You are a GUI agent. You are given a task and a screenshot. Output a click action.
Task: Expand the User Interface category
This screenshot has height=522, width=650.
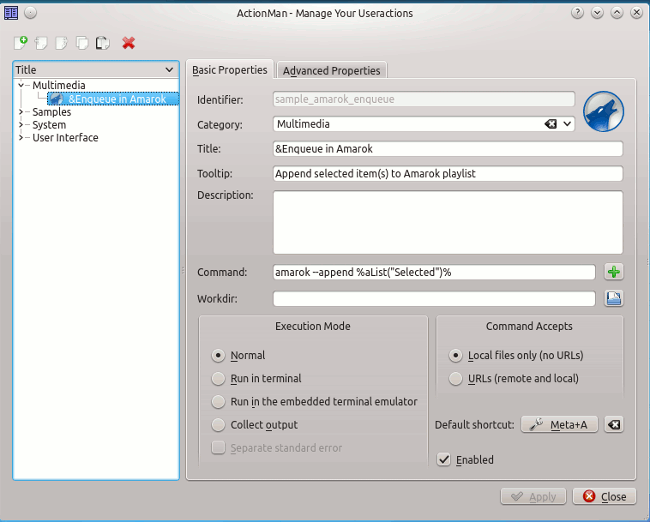point(21,138)
